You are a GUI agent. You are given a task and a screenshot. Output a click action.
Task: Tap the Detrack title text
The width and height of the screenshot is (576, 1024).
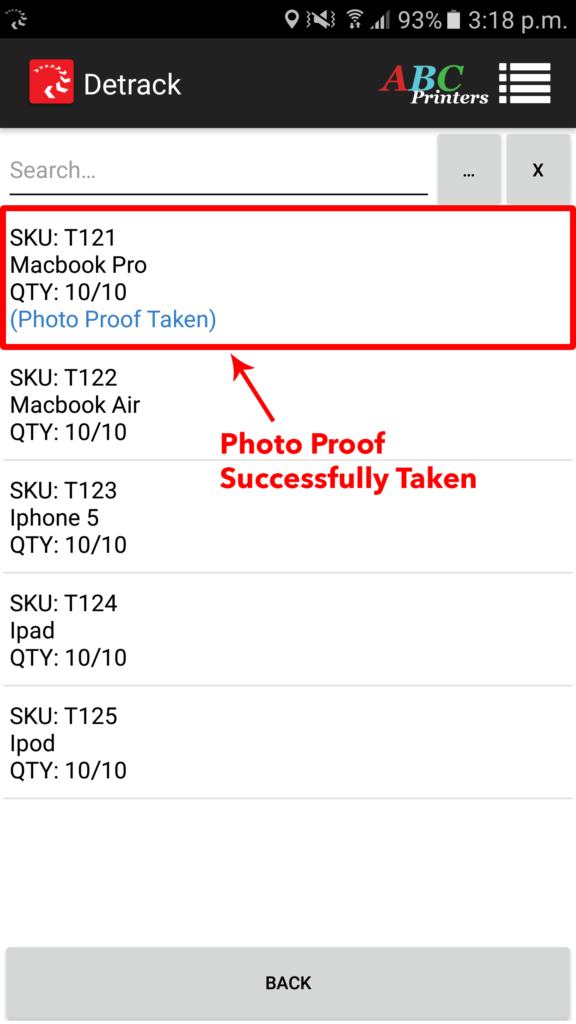pos(132,84)
